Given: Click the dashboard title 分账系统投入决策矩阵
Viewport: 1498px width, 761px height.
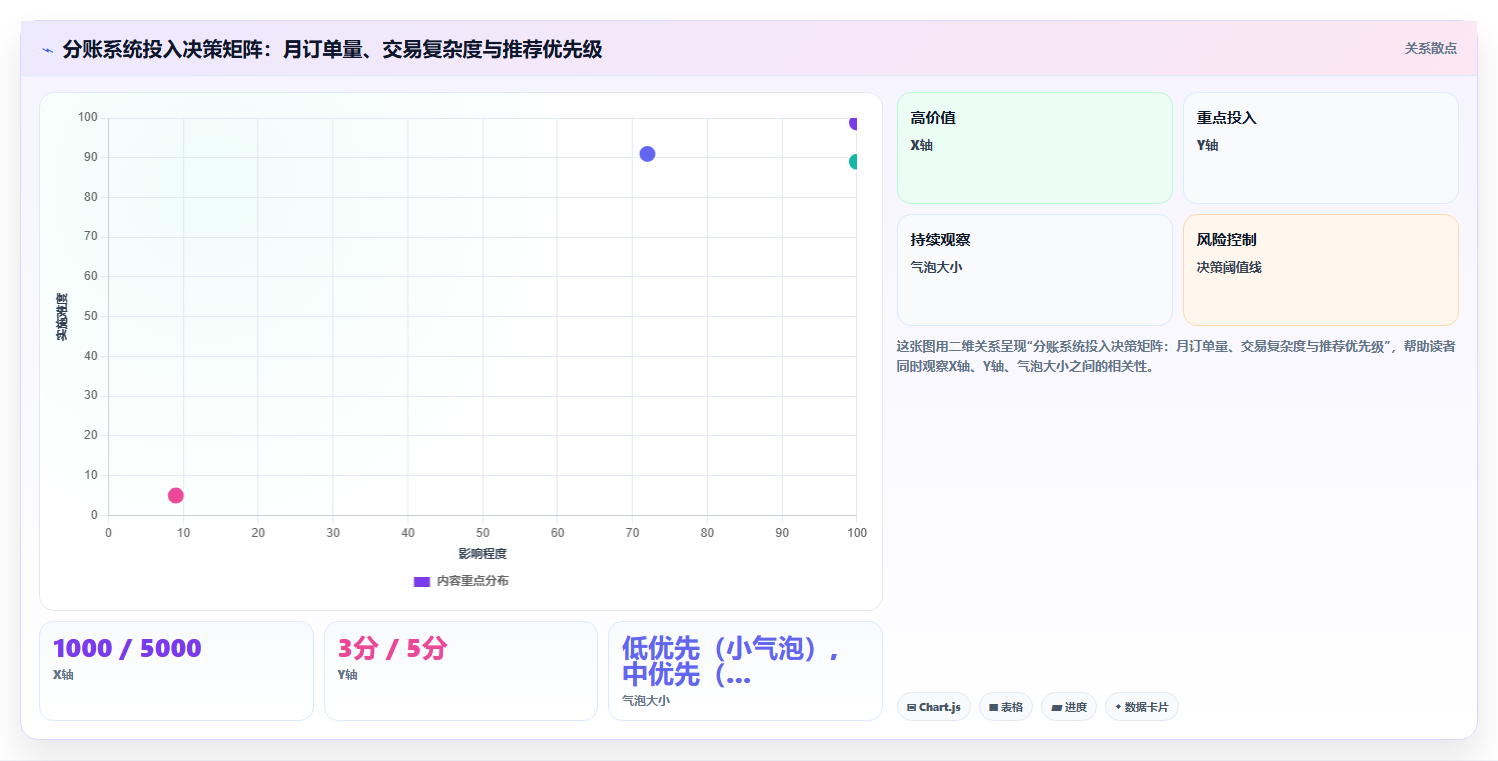Looking at the screenshot, I should coord(332,49).
